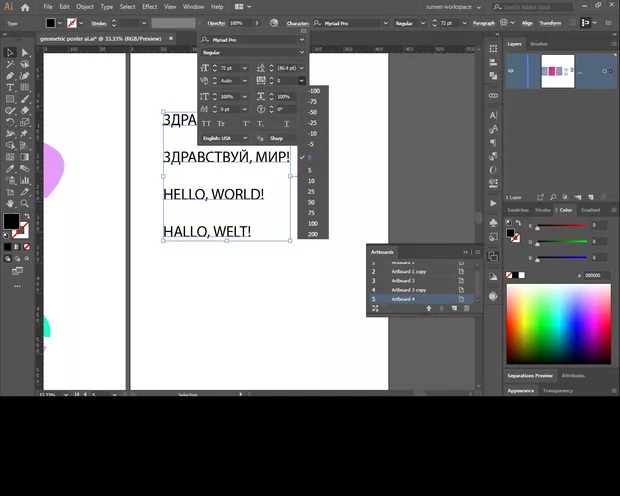The width and height of the screenshot is (620, 496).
Task: Open the Links panel icon
Action: pyautogui.click(x=493, y=95)
